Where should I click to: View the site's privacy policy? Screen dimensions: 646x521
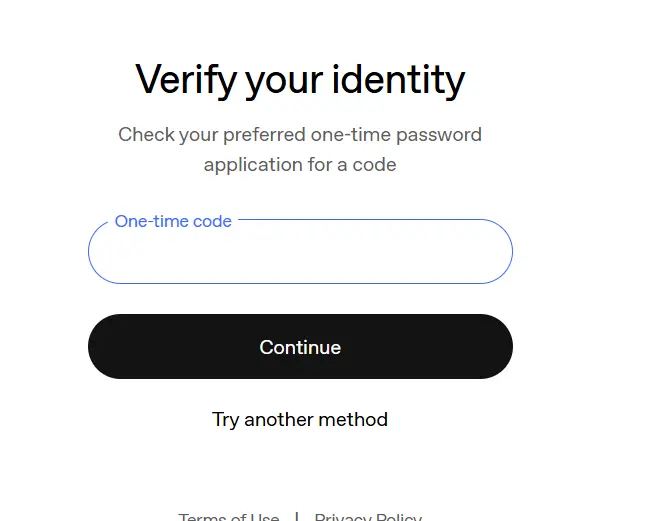(x=368, y=516)
